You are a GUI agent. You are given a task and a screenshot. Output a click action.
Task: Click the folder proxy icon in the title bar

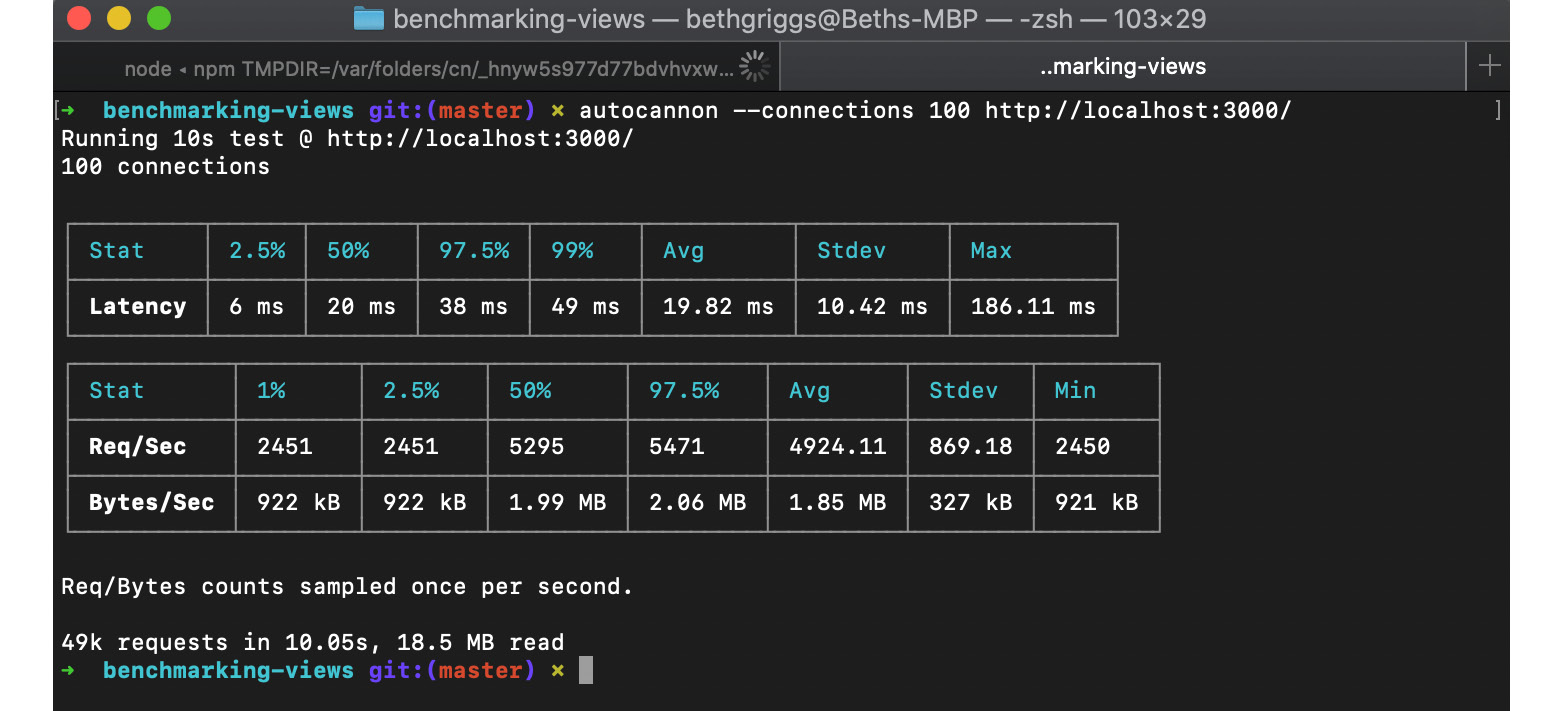[x=372, y=18]
